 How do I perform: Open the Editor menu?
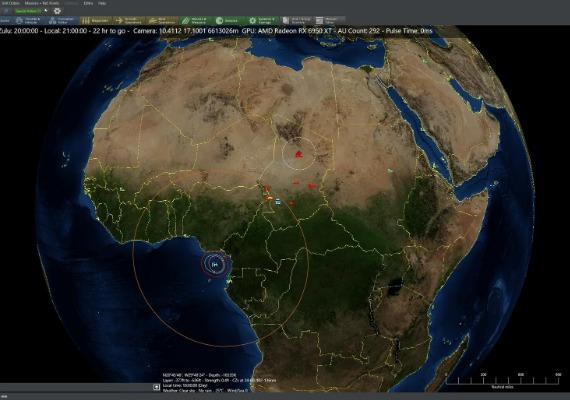[x=88, y=3]
